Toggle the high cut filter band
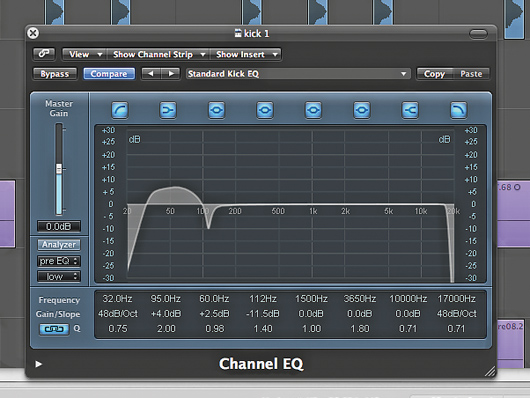530x398 pixels. click(458, 110)
